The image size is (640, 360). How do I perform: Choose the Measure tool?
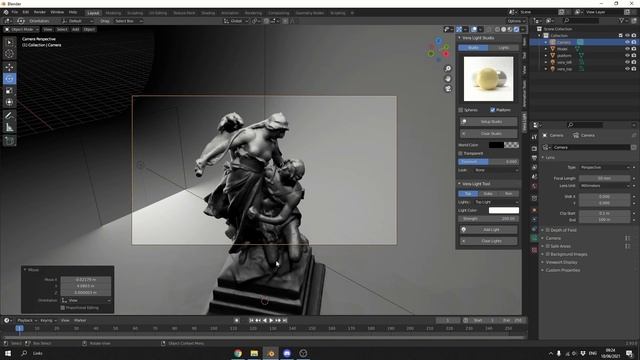[x=9, y=128]
